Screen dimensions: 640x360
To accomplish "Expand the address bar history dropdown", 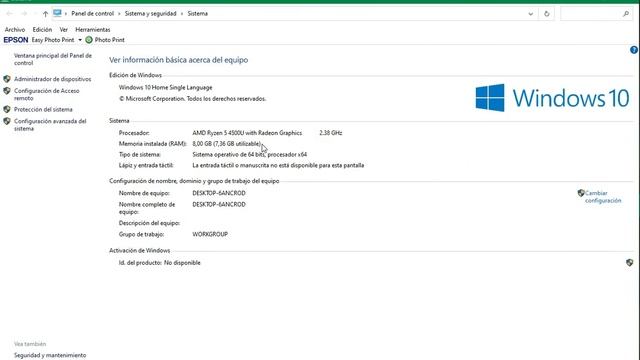I will point(531,14).
